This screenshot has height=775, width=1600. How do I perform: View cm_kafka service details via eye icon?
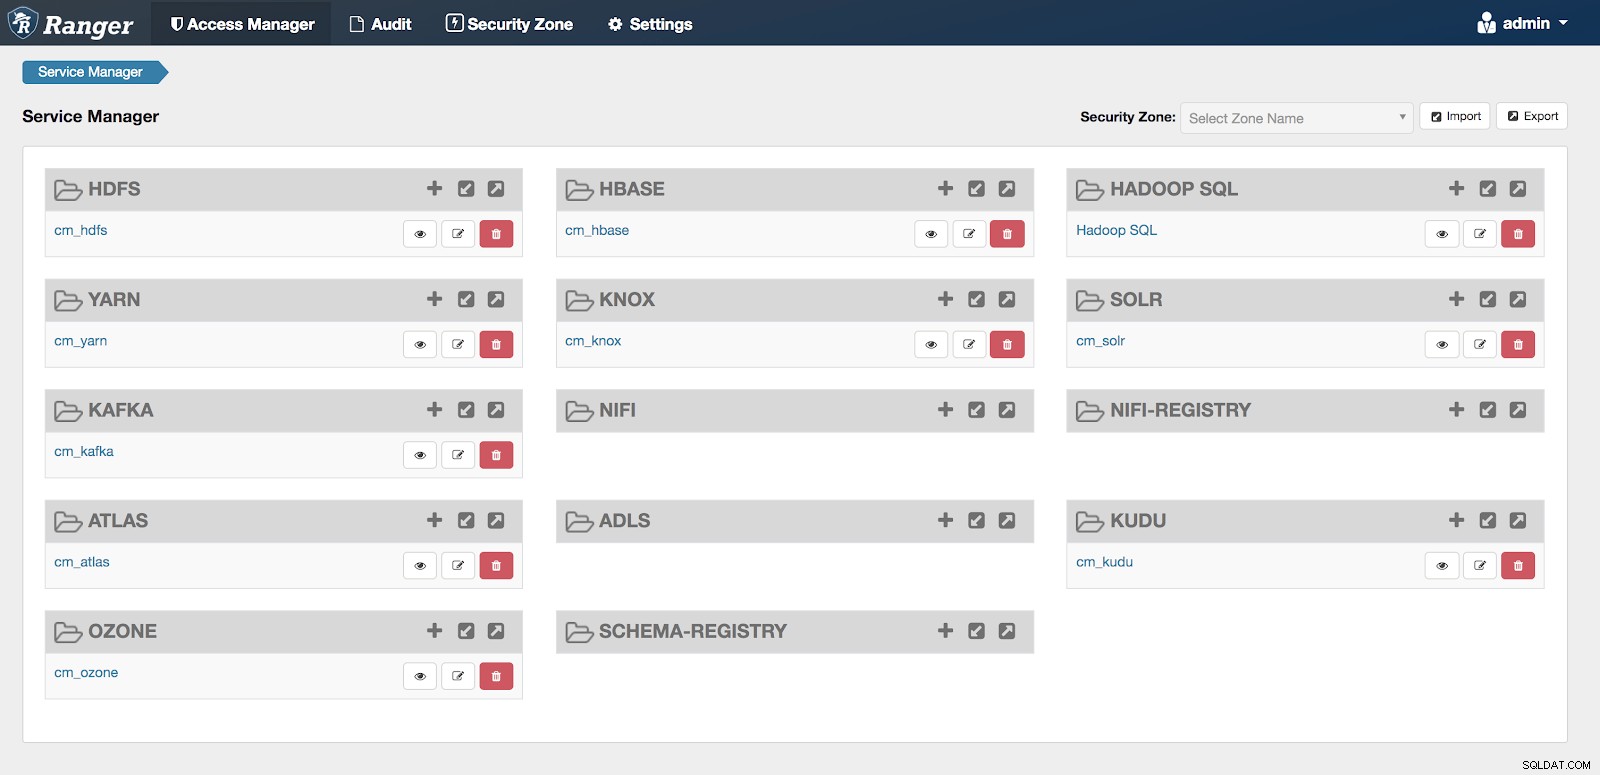point(420,455)
